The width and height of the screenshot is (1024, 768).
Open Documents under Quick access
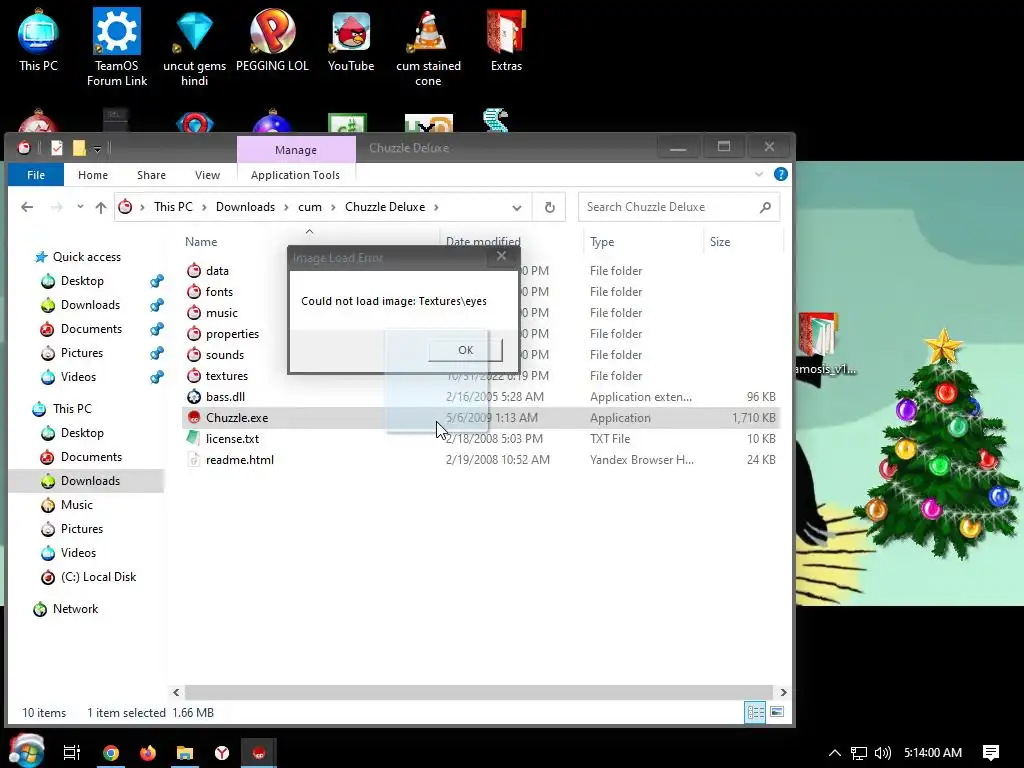(91, 328)
